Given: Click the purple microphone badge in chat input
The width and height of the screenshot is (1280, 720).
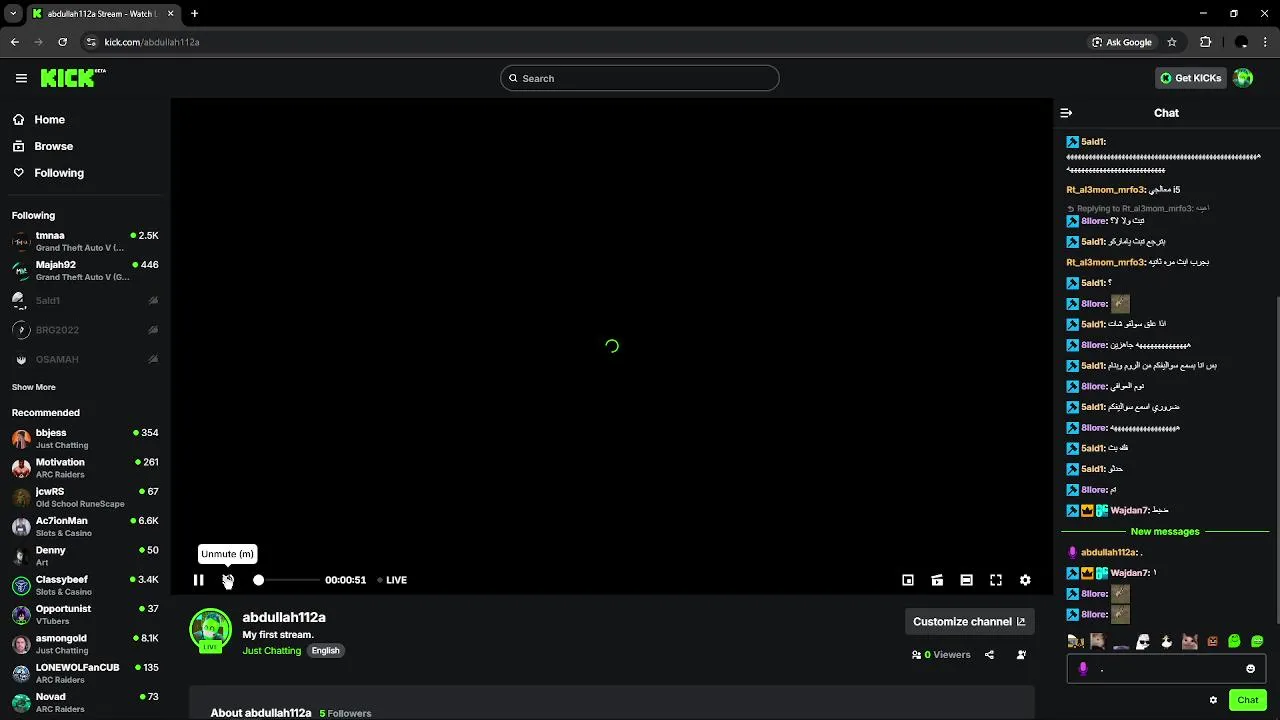Looking at the screenshot, I should (x=1083, y=669).
